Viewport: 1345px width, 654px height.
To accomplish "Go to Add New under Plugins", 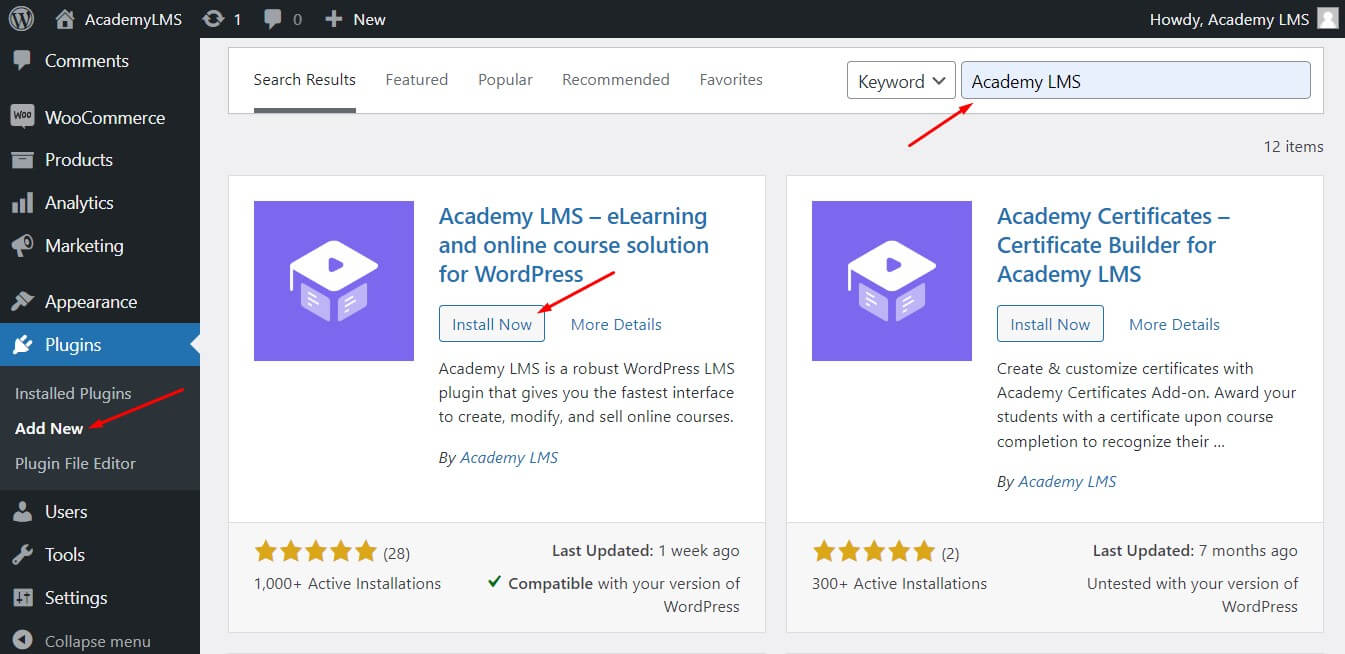I will (47, 428).
